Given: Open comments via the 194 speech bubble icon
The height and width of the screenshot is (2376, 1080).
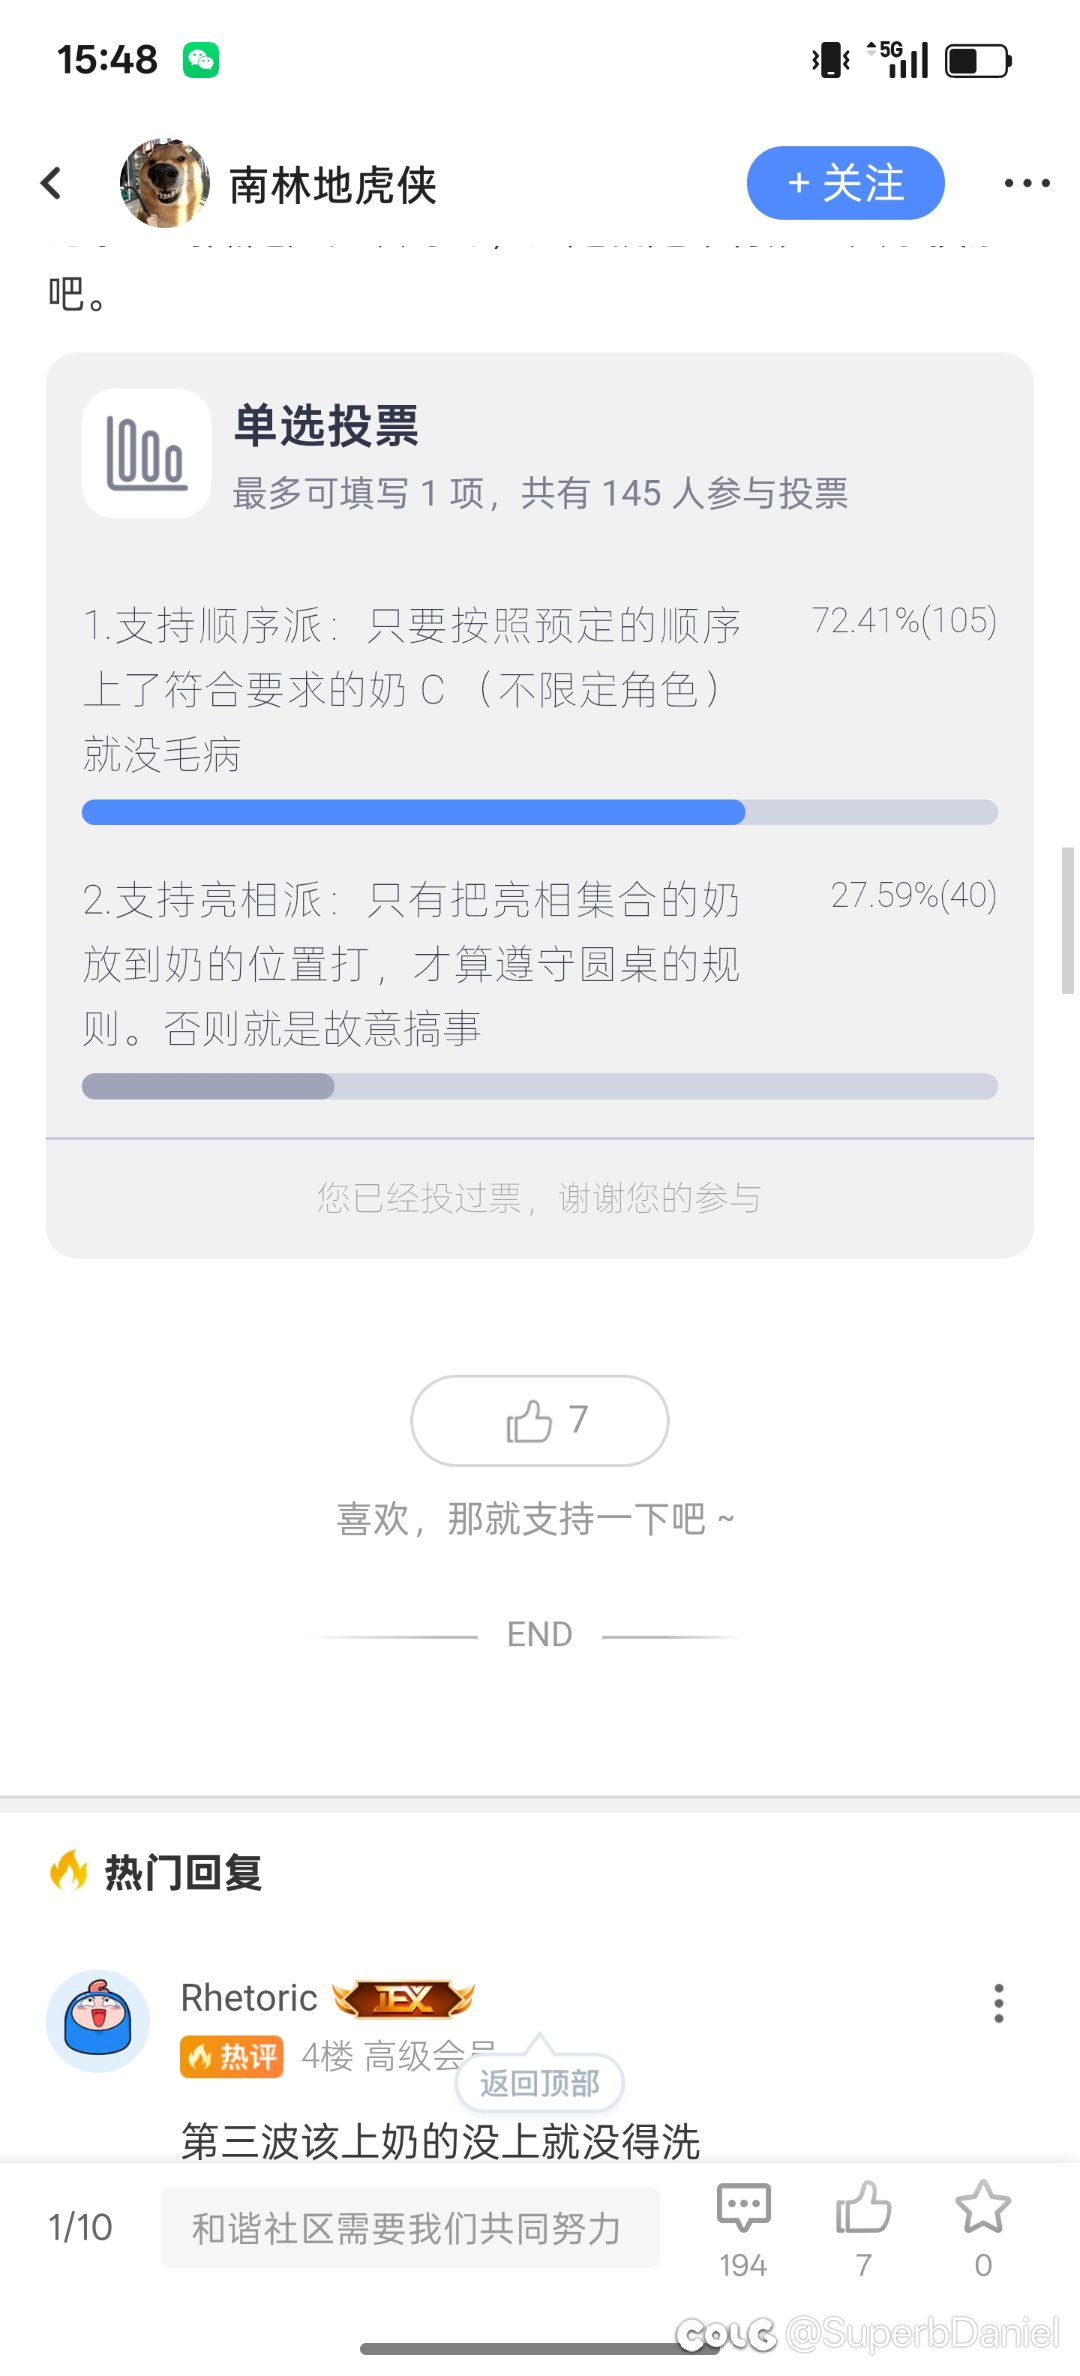Looking at the screenshot, I should [744, 2209].
